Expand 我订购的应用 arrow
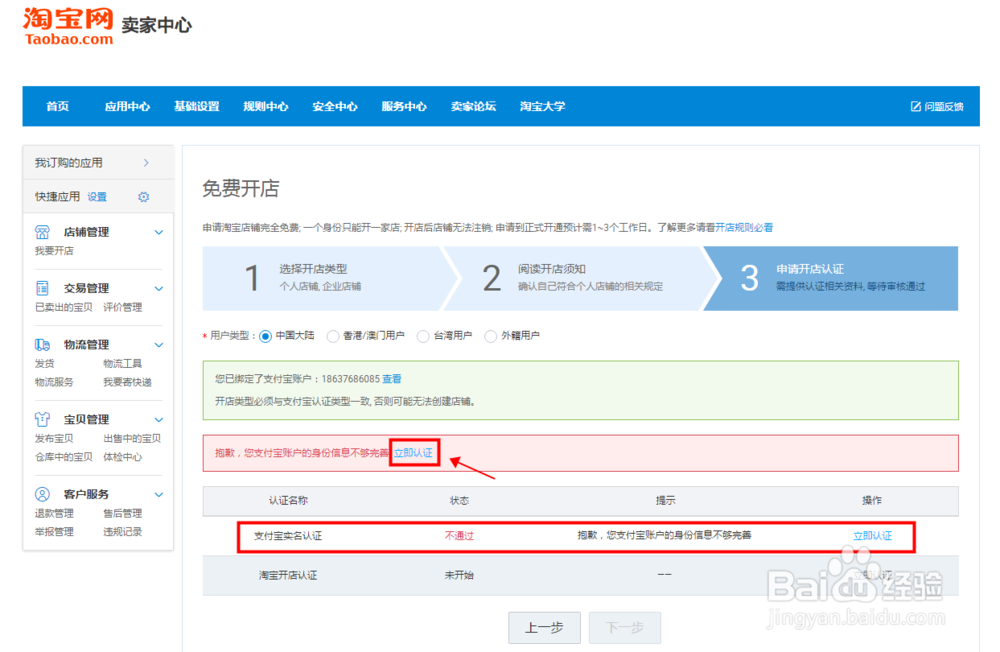Screen dimensions: 1000x652 (x=146, y=163)
